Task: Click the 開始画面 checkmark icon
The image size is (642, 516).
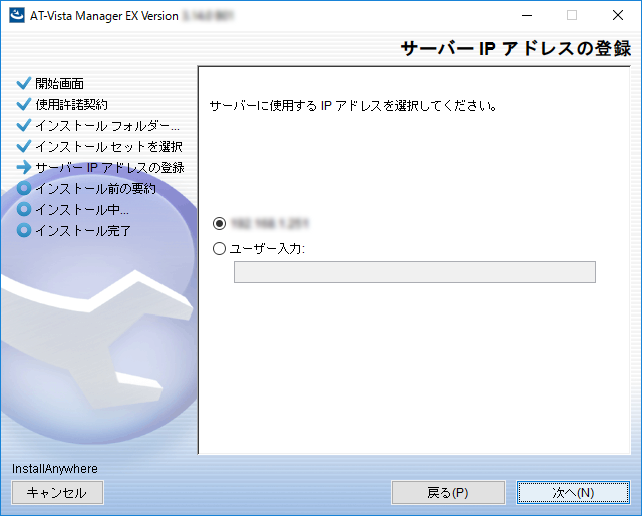Action: (24, 83)
